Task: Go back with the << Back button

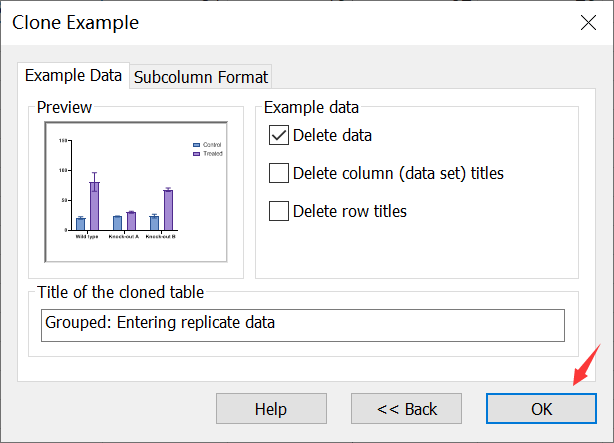Action: pyautogui.click(x=405, y=408)
